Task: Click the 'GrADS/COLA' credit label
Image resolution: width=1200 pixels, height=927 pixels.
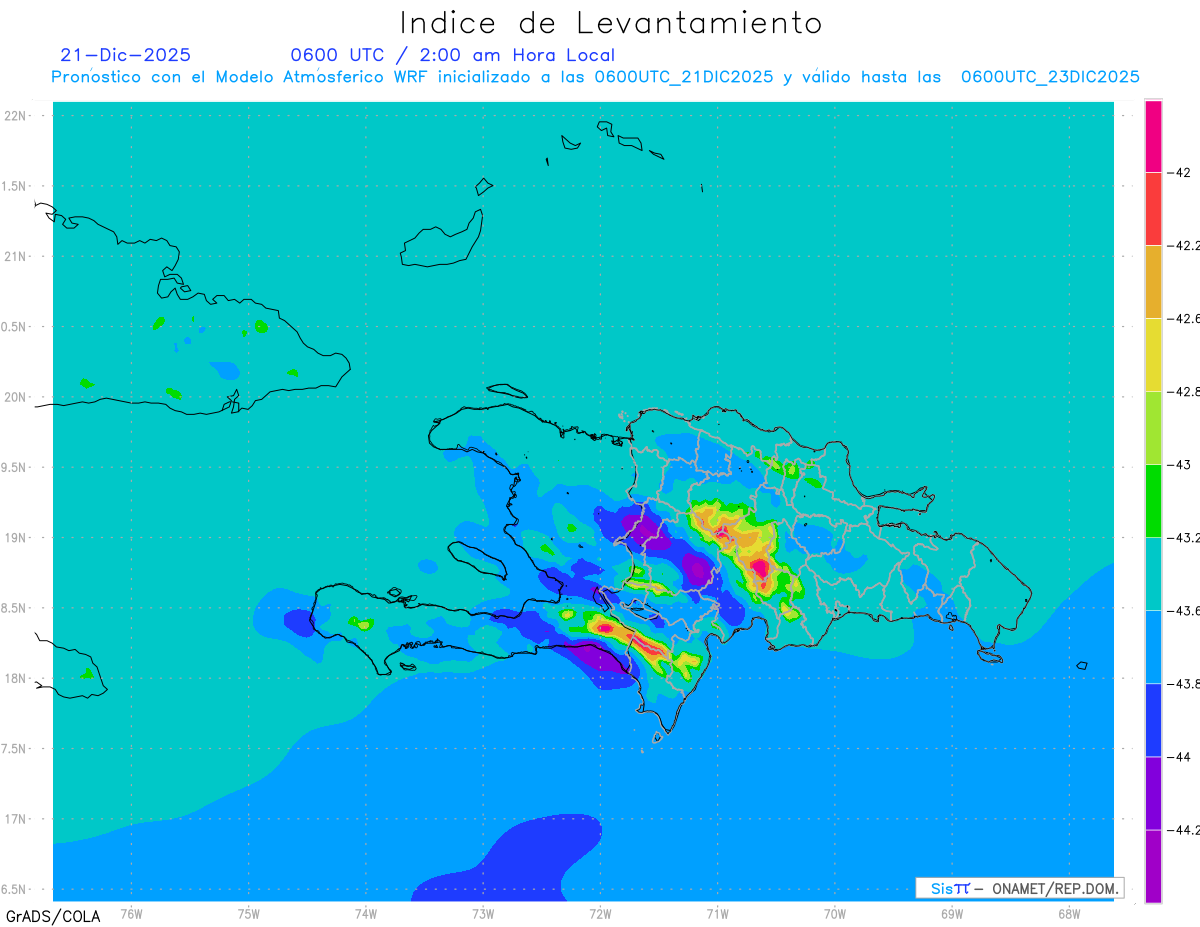Action: point(53,916)
